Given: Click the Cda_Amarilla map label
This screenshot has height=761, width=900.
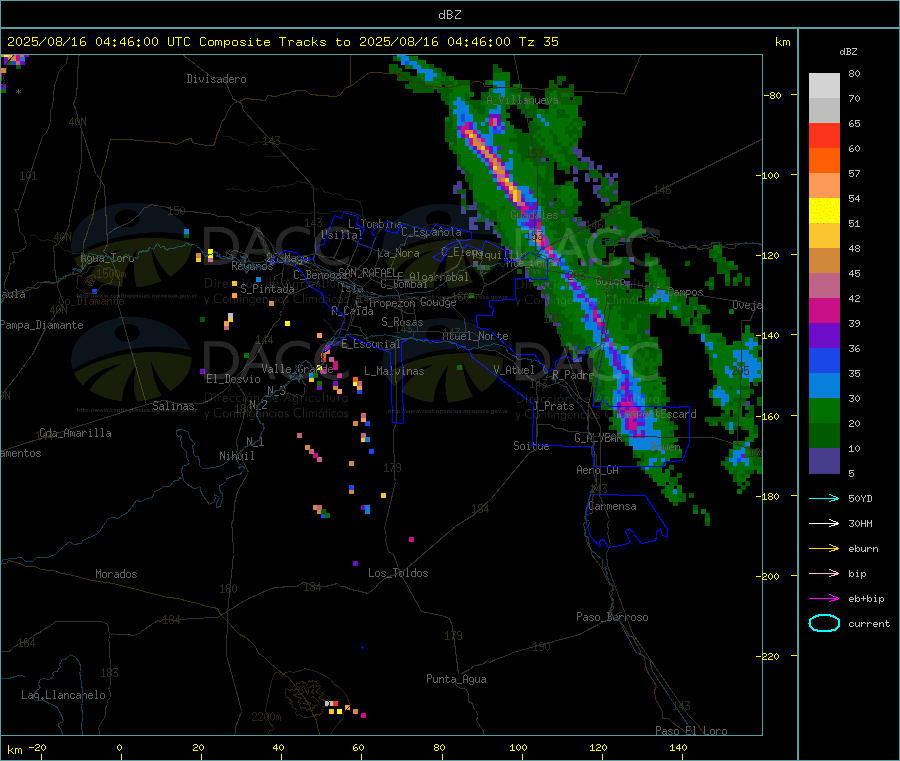Looking at the screenshot, I should click(75, 433).
